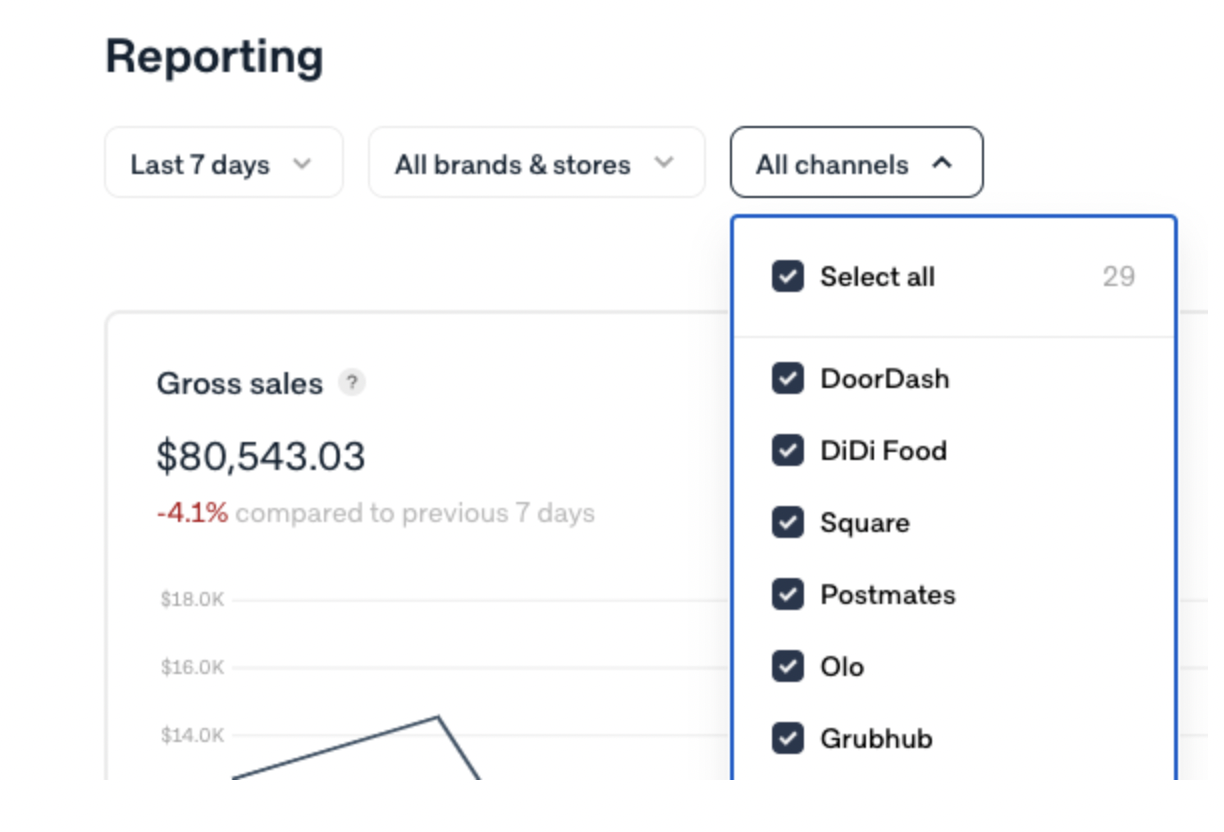Deselect the DiDi Food channel checkbox
Image resolution: width=1224 pixels, height=832 pixels.
(788, 451)
